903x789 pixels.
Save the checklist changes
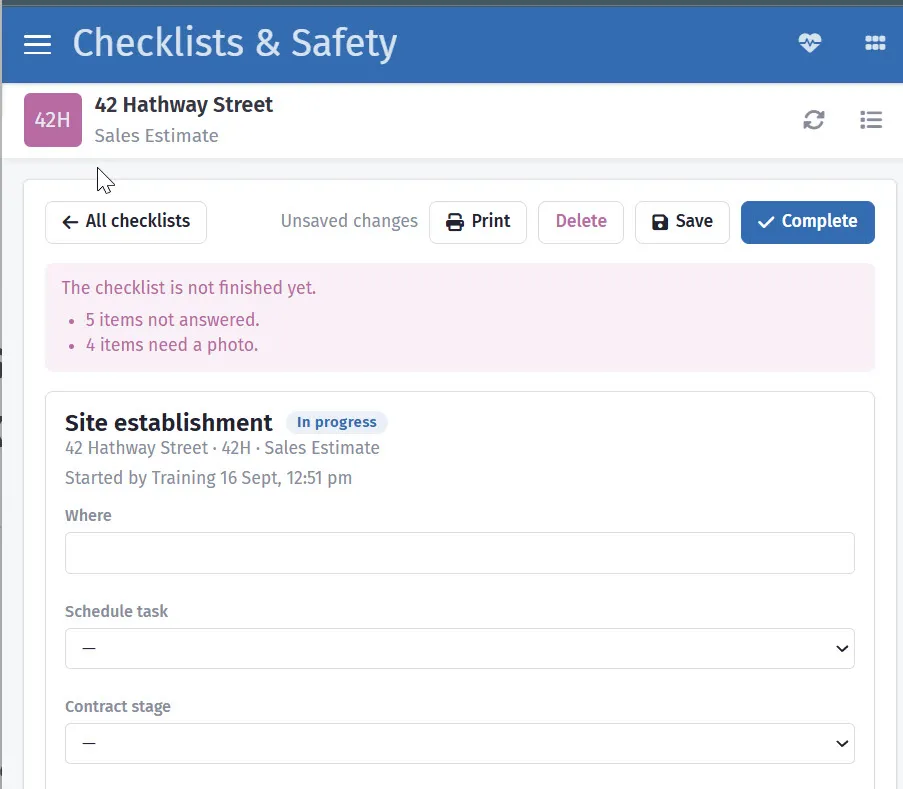[x=682, y=222]
